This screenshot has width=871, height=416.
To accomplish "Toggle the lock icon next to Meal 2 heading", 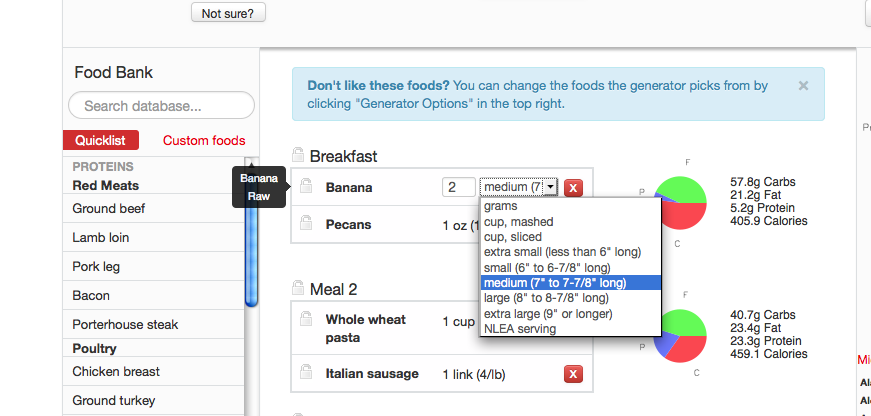I will 298,288.
